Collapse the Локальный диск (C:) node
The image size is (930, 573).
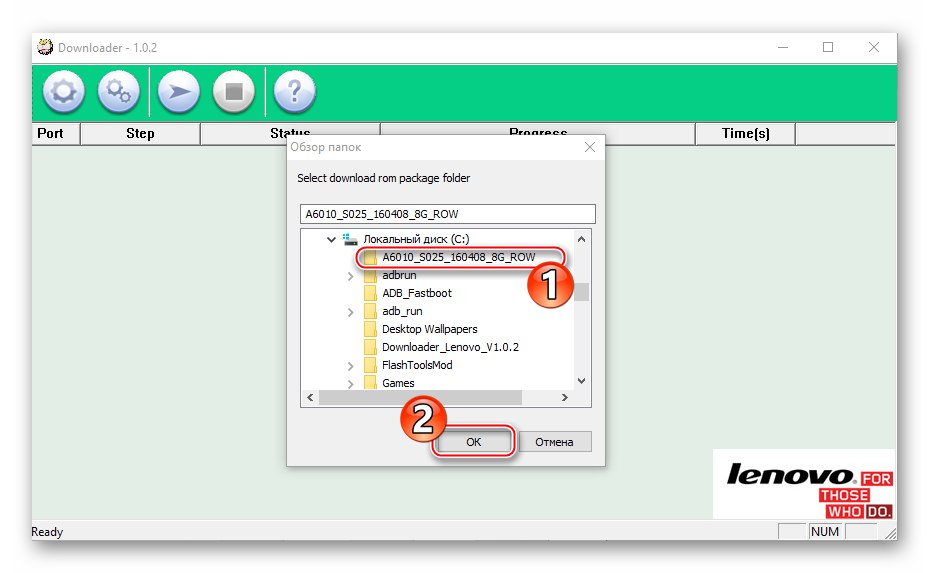[x=331, y=240]
